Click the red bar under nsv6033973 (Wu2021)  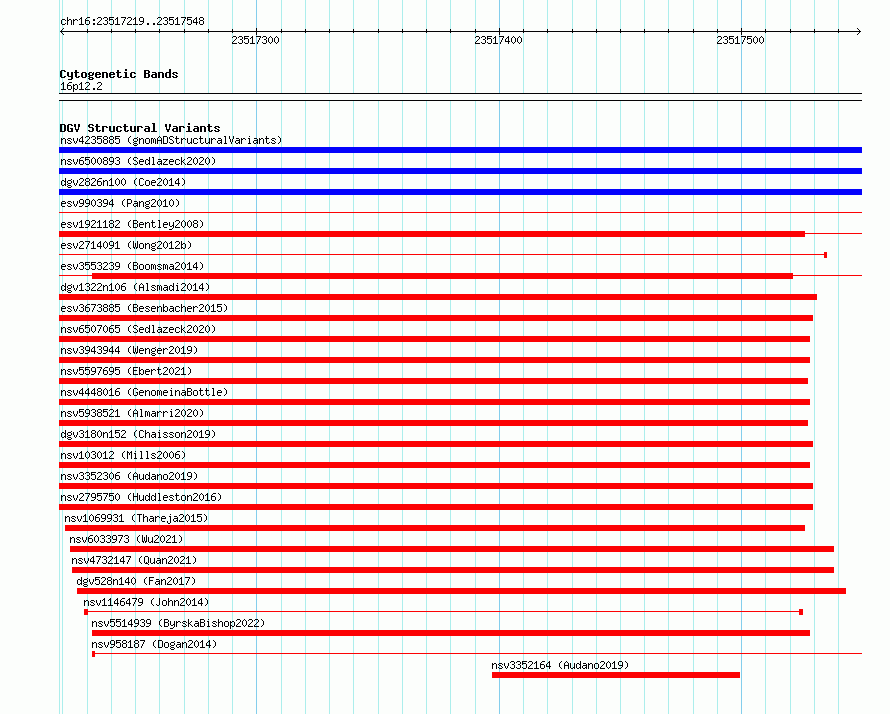click(x=452, y=549)
